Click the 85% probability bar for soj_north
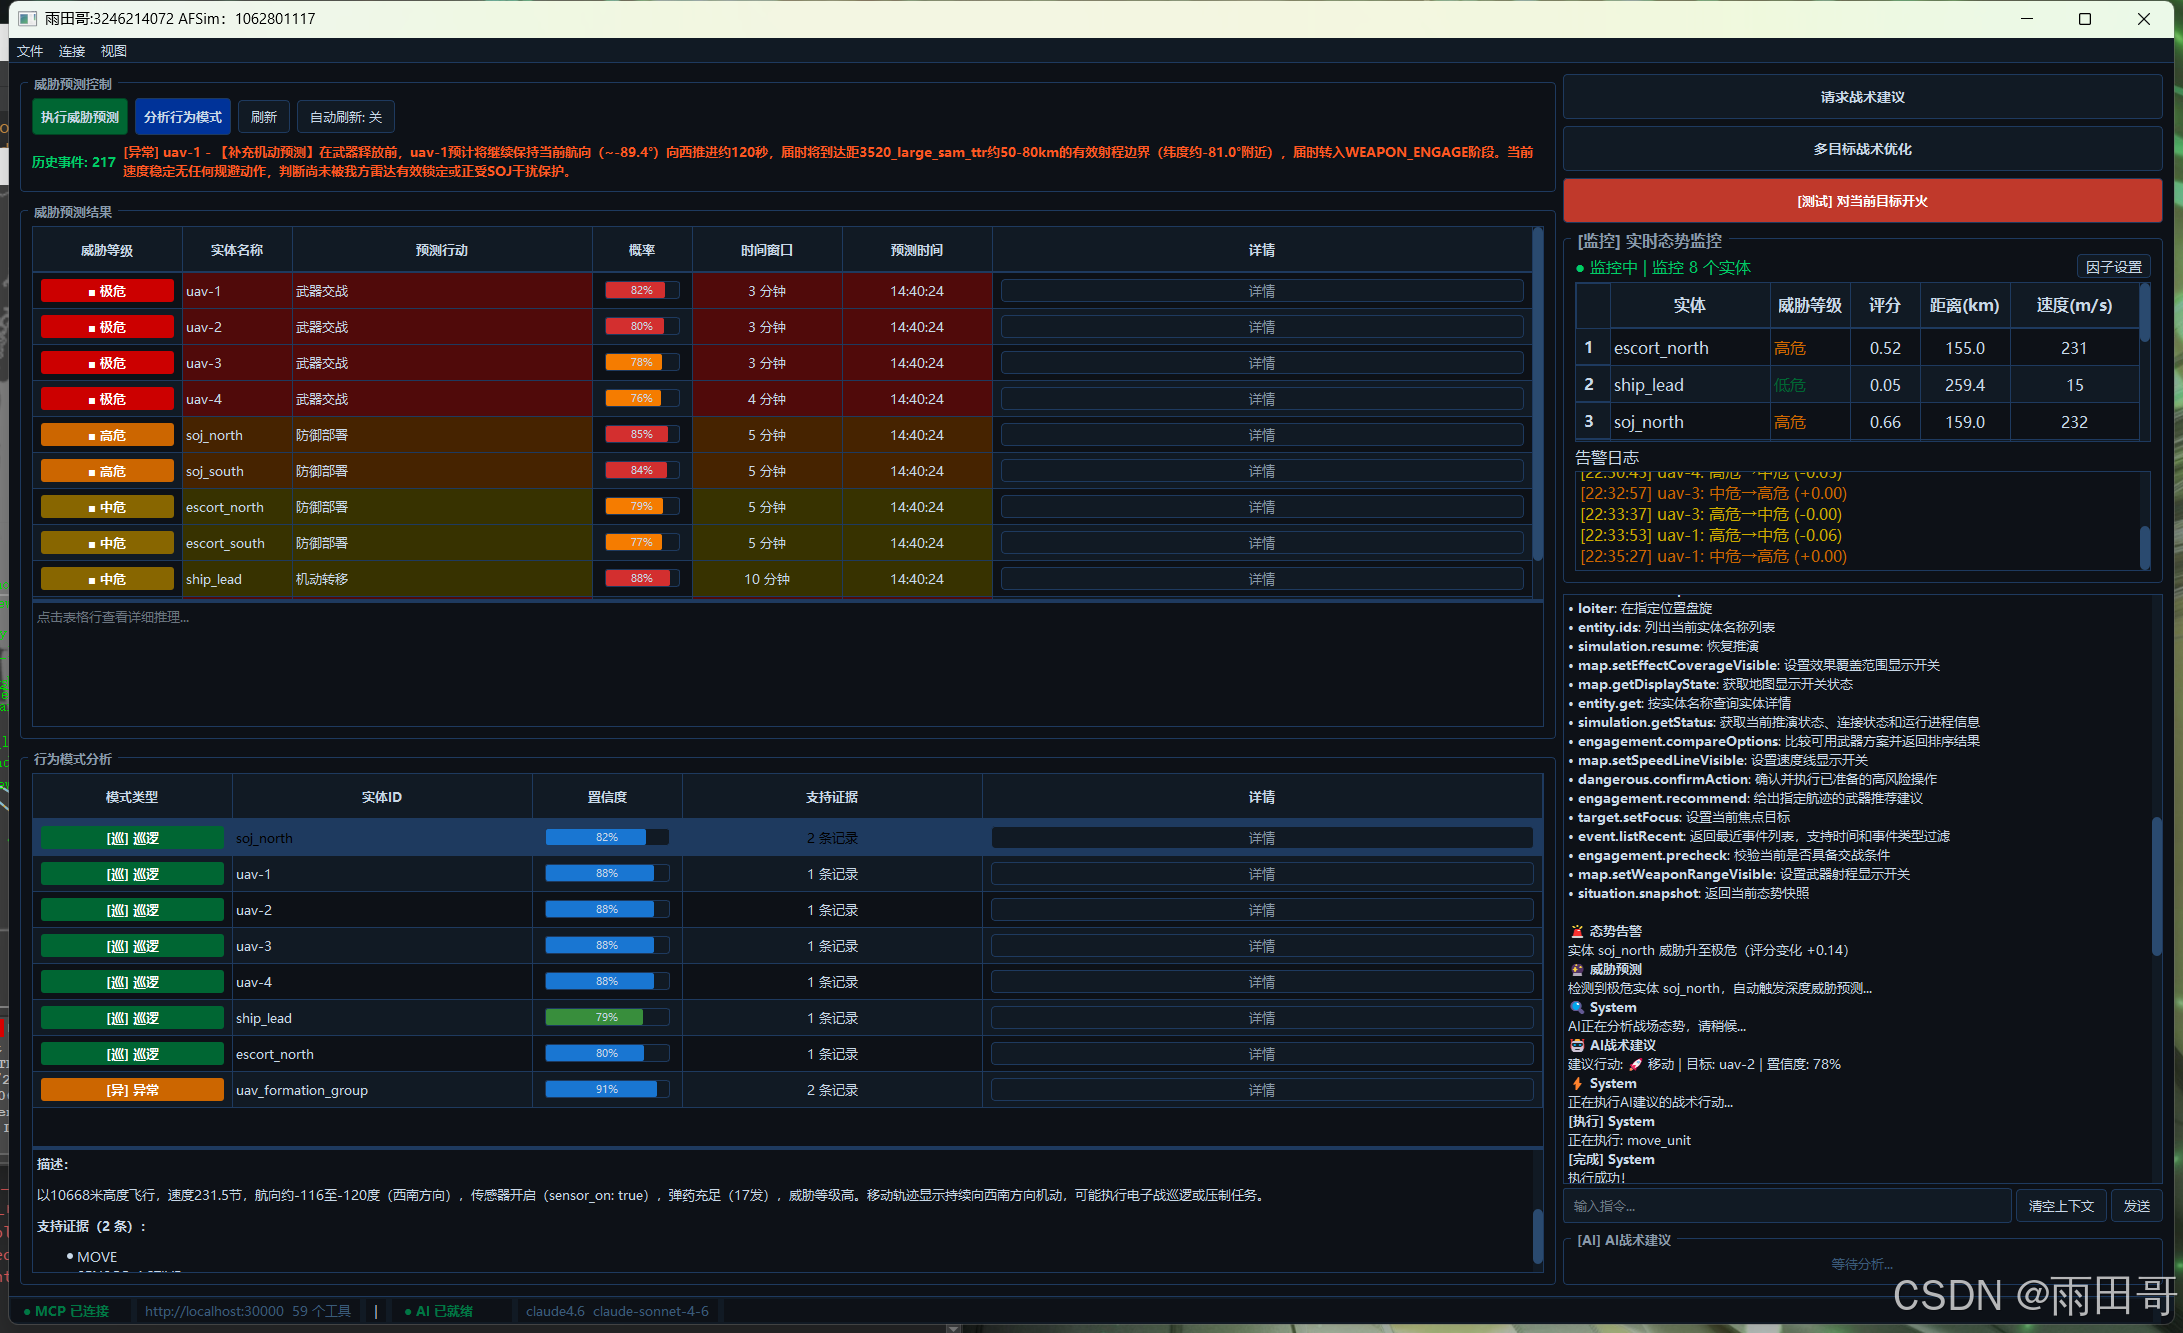The width and height of the screenshot is (2183, 1333). tap(642, 435)
